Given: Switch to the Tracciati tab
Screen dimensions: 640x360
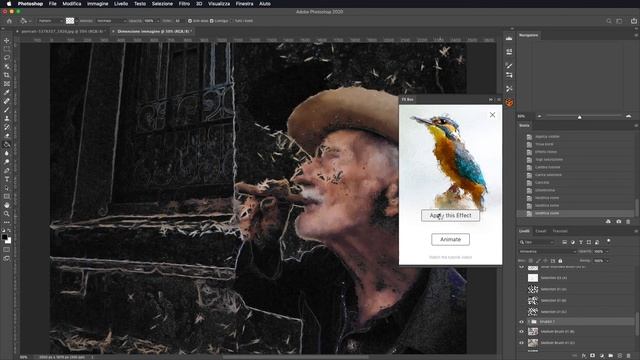Looking at the screenshot, I should coord(560,231).
